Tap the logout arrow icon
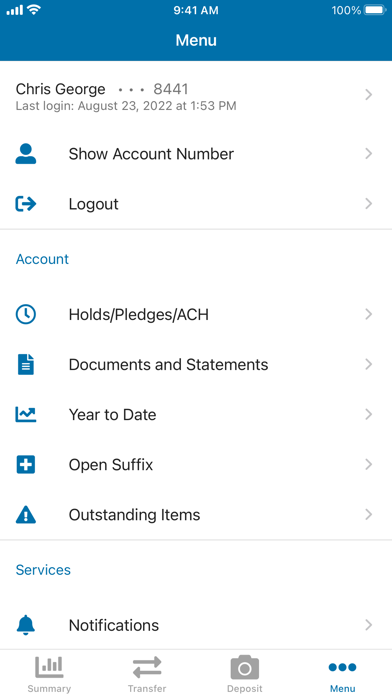 [26, 204]
